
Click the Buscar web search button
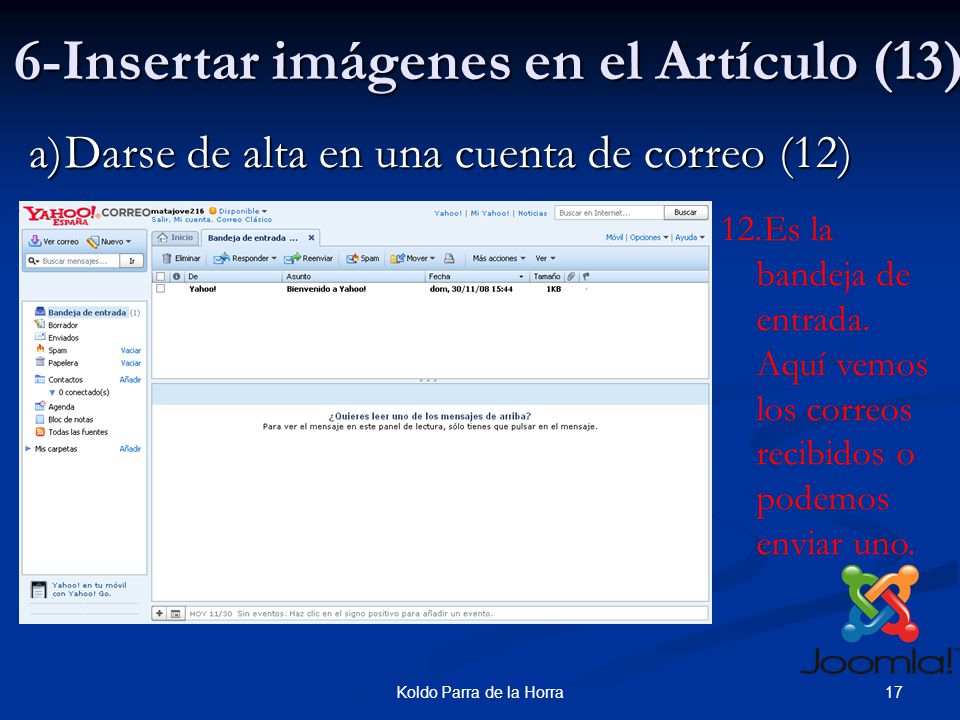[x=686, y=212]
